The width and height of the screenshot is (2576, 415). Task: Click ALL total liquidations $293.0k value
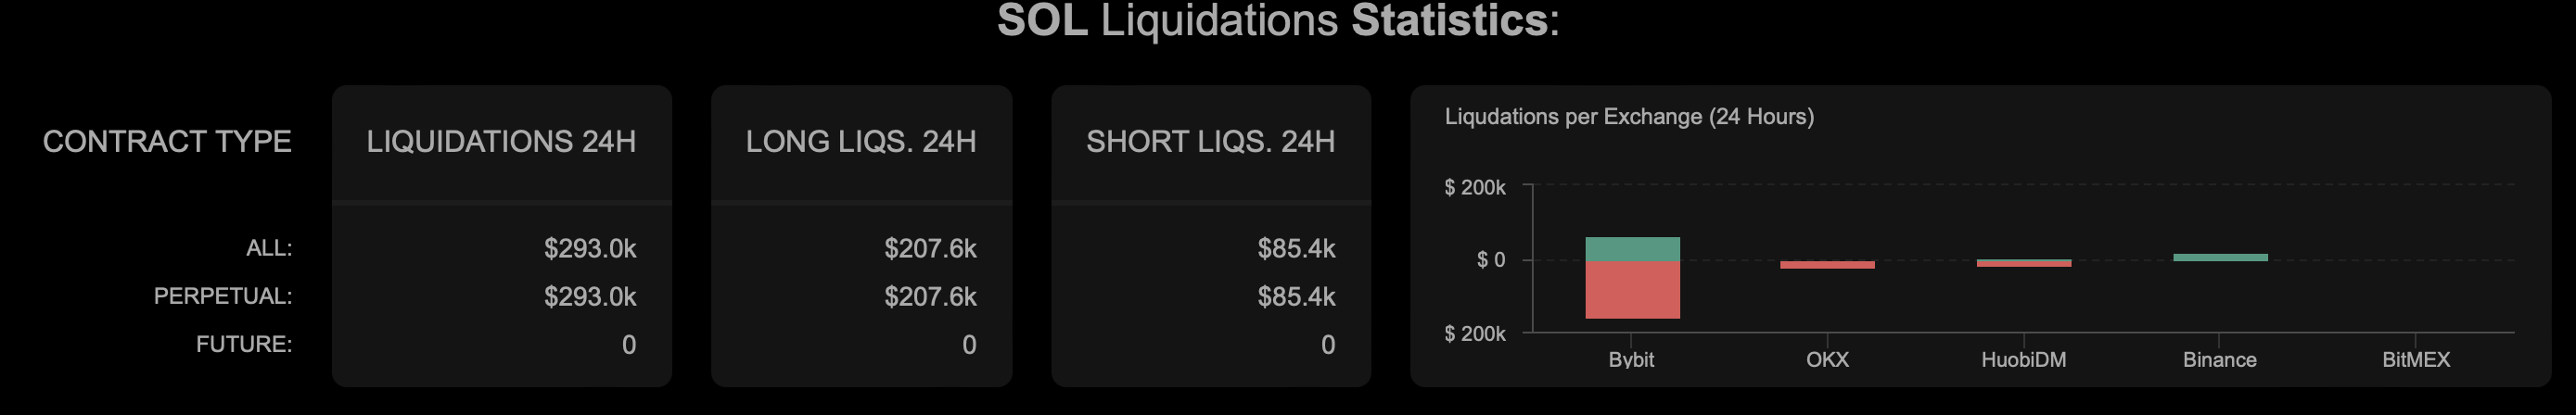click(589, 248)
